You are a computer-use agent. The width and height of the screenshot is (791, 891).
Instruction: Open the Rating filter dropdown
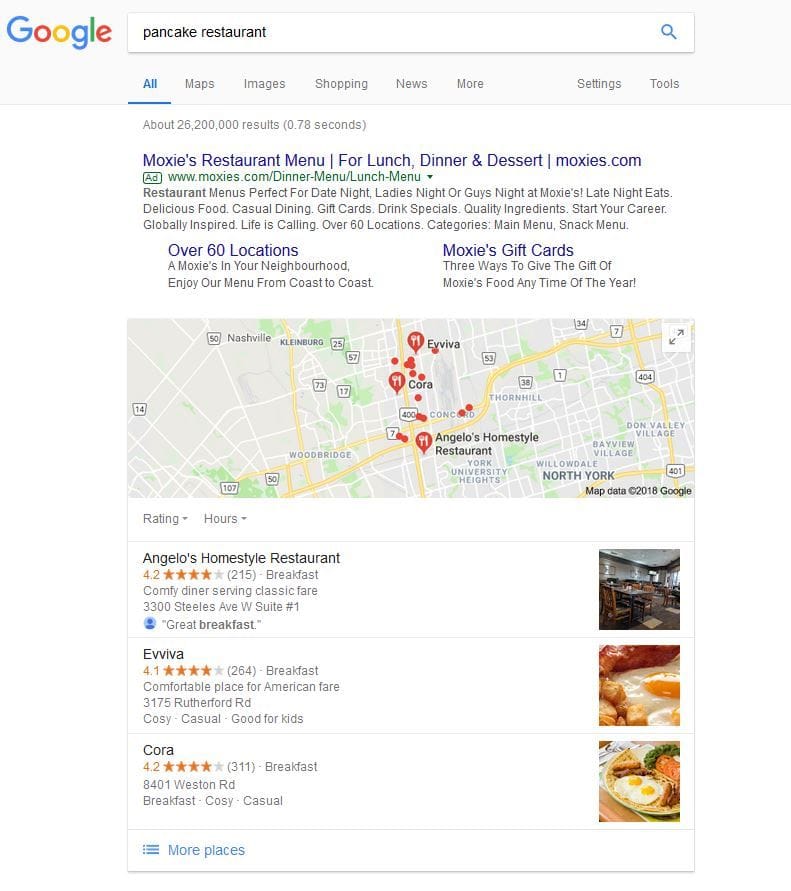coord(165,519)
